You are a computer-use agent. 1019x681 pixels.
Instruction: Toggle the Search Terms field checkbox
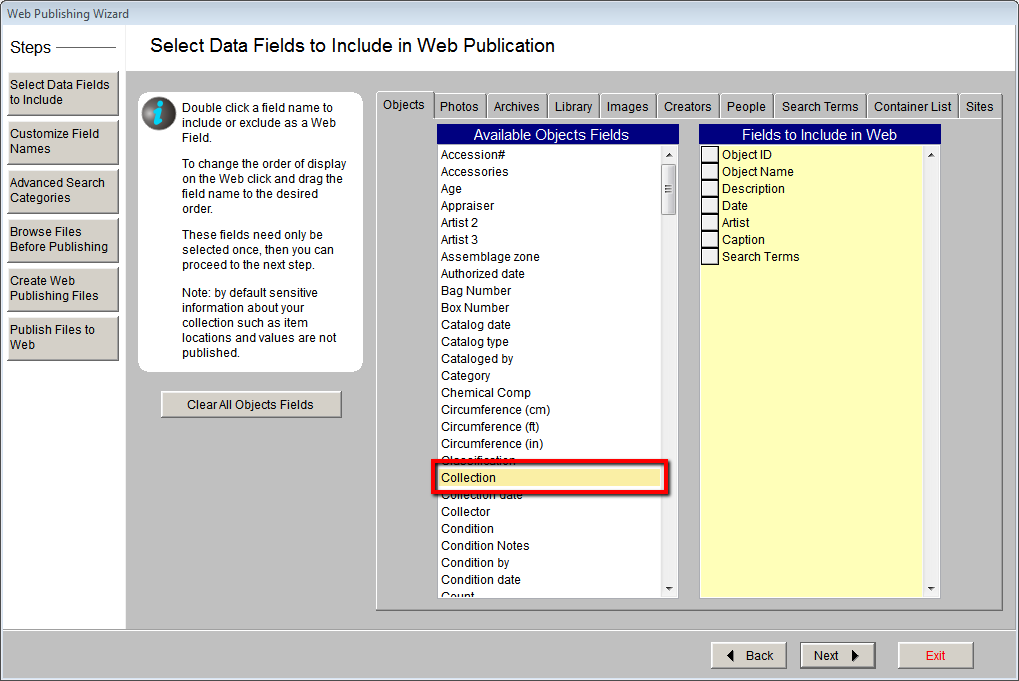[710, 257]
